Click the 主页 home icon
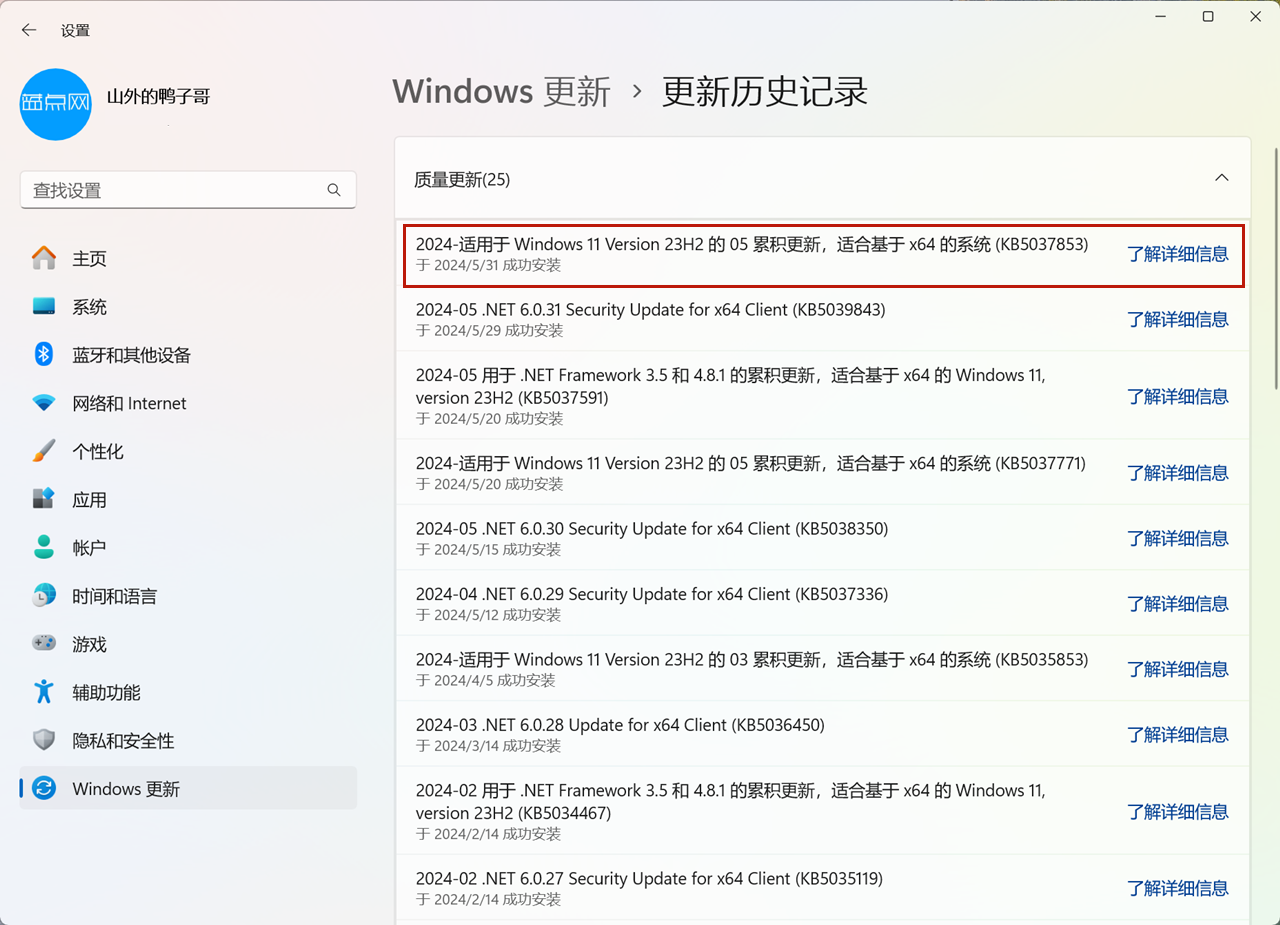The image size is (1280, 925). click(44, 258)
